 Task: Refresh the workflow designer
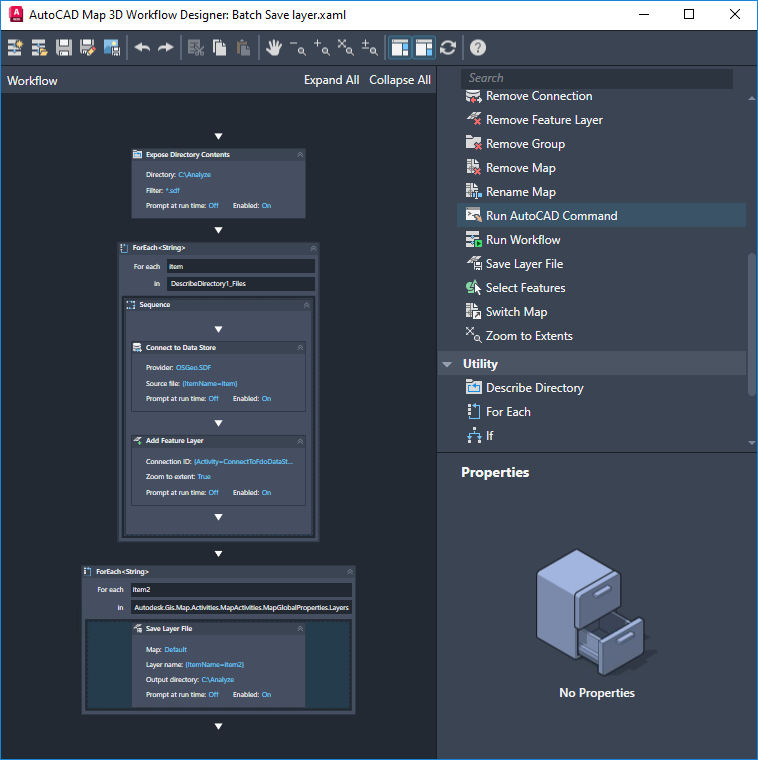click(x=448, y=48)
